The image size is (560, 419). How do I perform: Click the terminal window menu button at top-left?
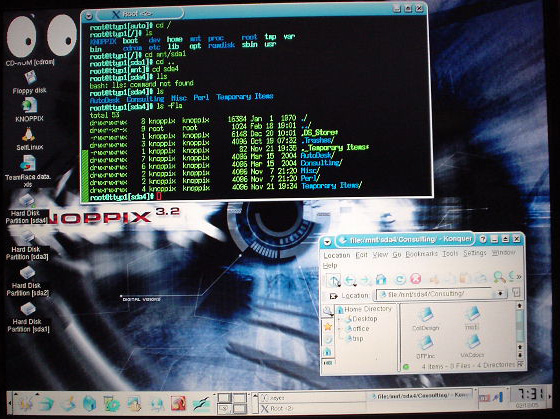coord(89,16)
